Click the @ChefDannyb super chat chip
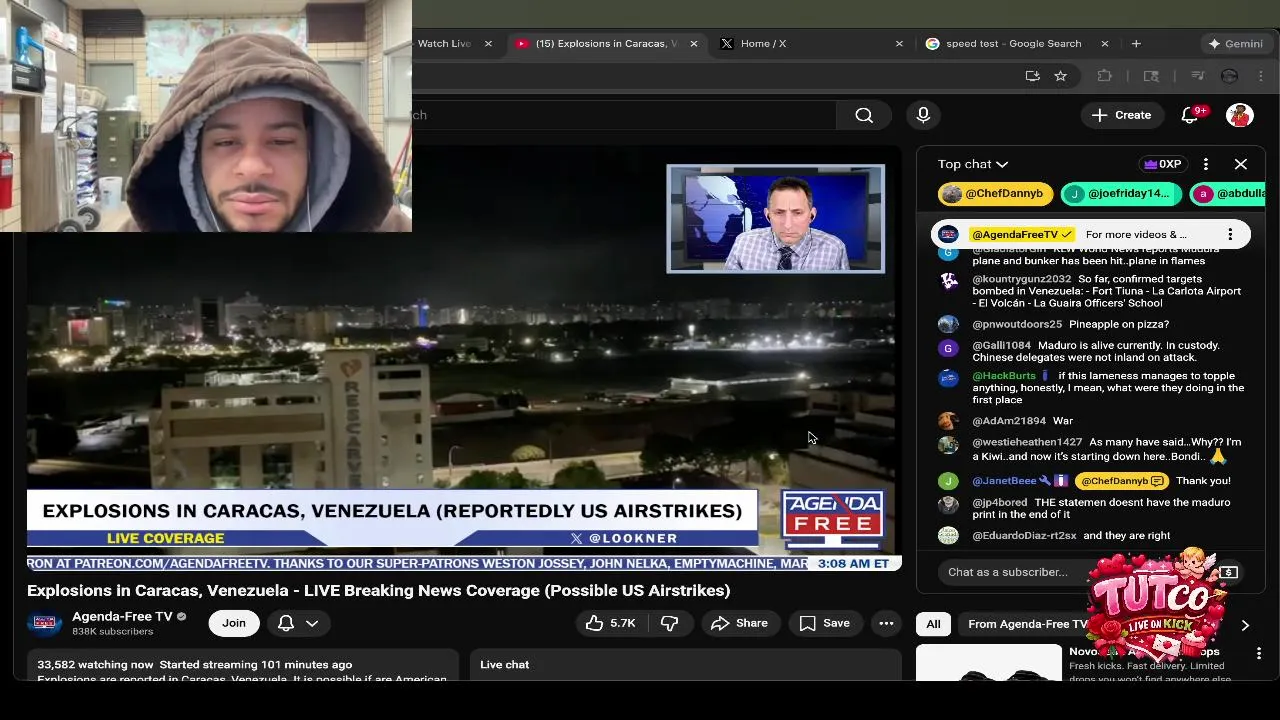Viewport: 1280px width, 720px height. tap(995, 194)
